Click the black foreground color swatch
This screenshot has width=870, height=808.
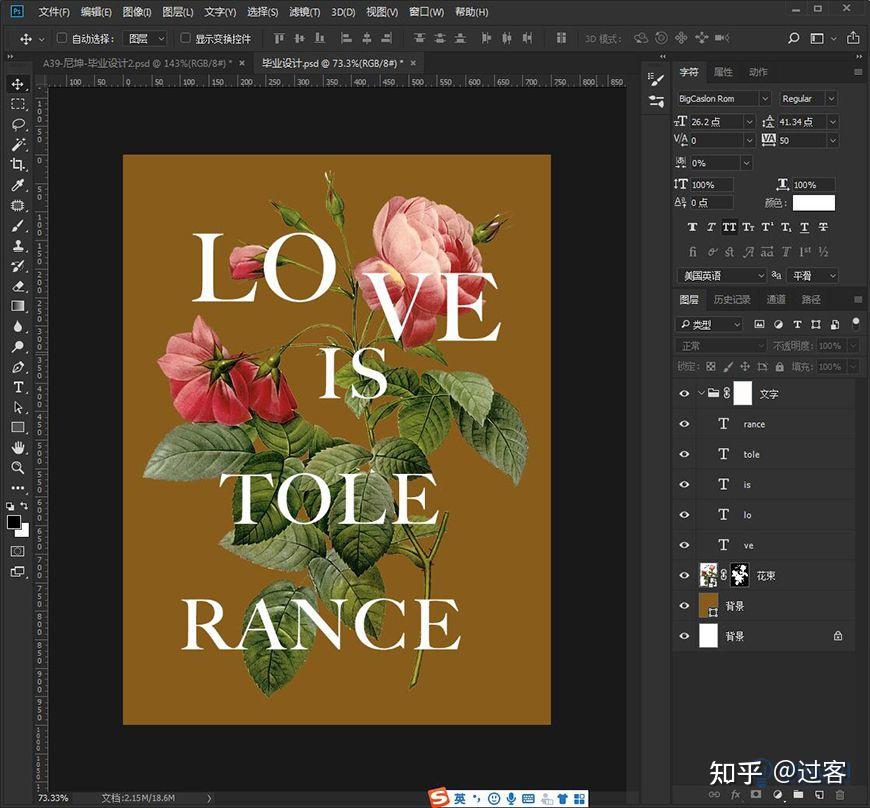14,522
